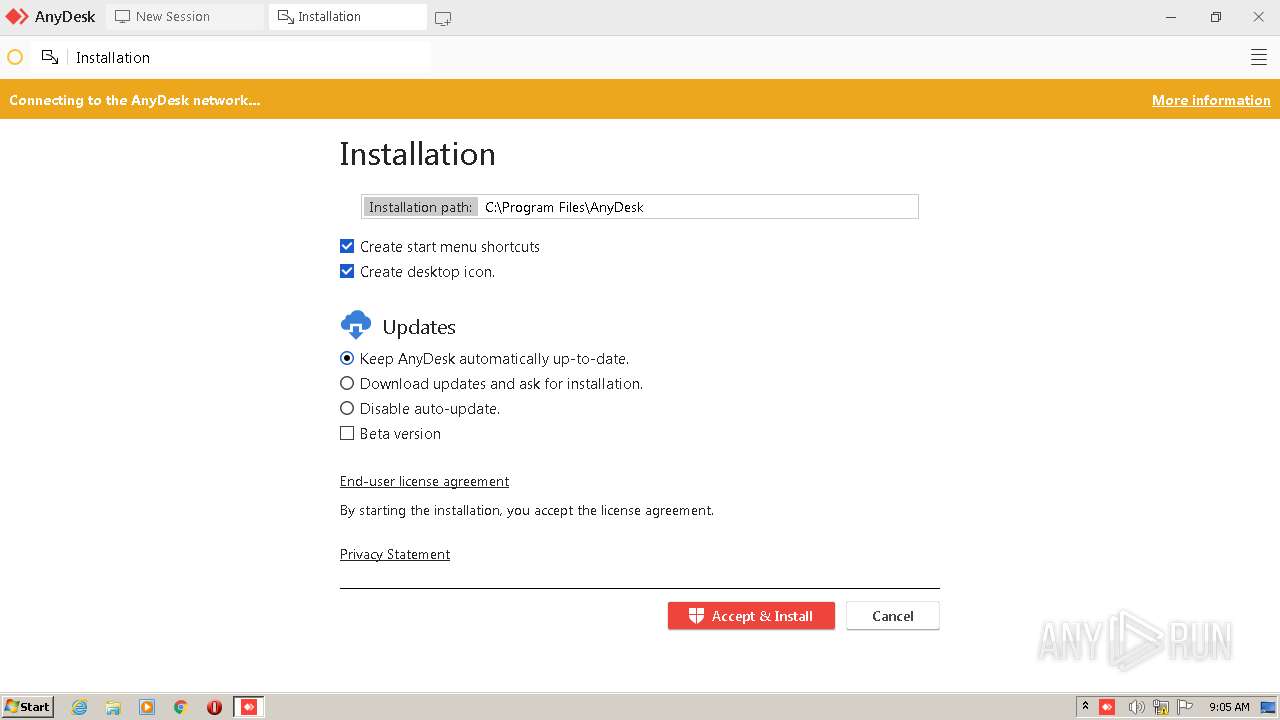Click the license acceptance notice text

tap(527, 510)
